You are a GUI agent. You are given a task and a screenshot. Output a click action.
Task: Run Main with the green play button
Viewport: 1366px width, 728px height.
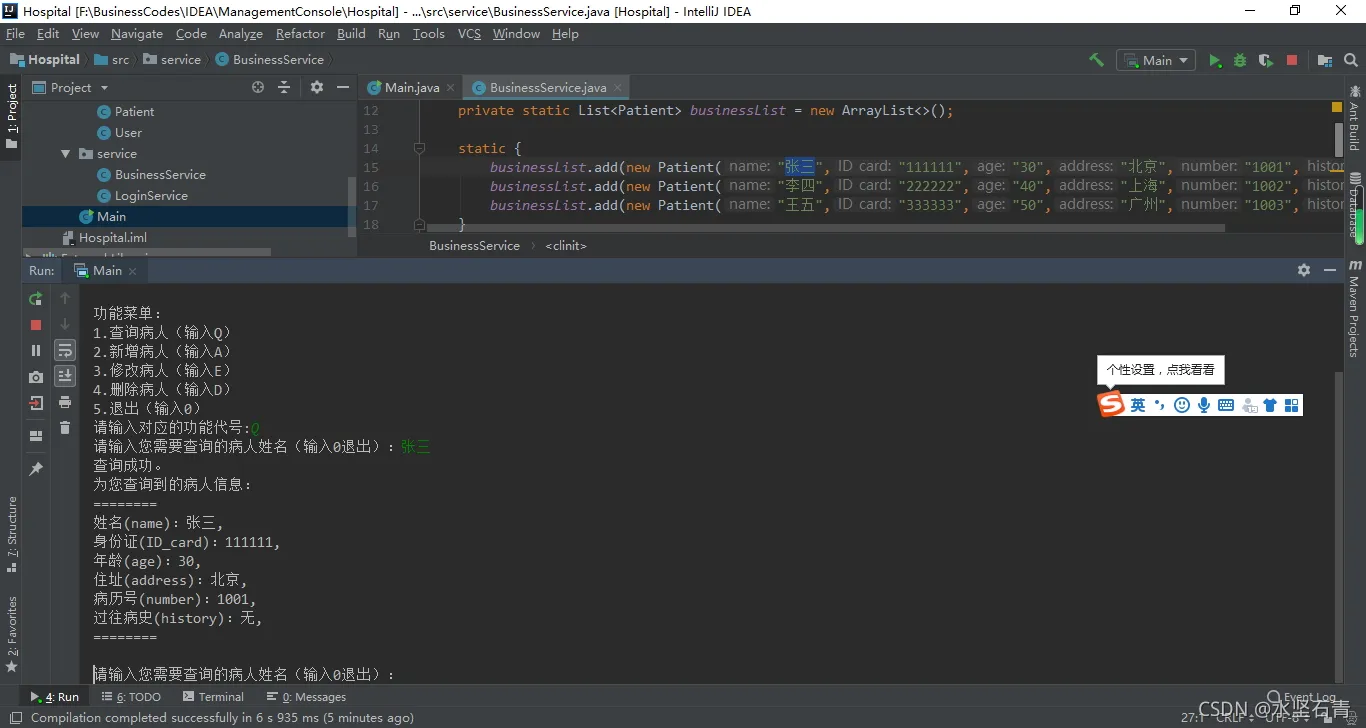1215,60
